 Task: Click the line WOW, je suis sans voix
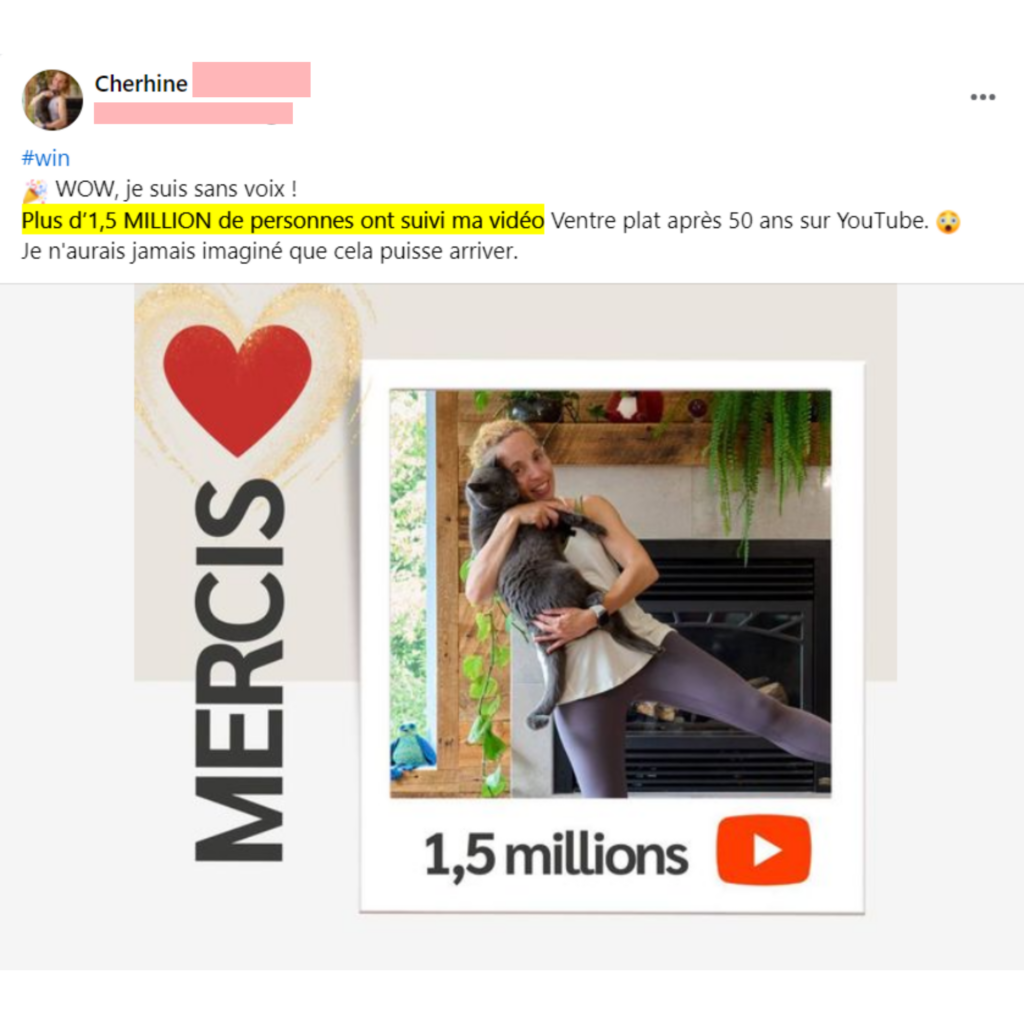pos(176,189)
